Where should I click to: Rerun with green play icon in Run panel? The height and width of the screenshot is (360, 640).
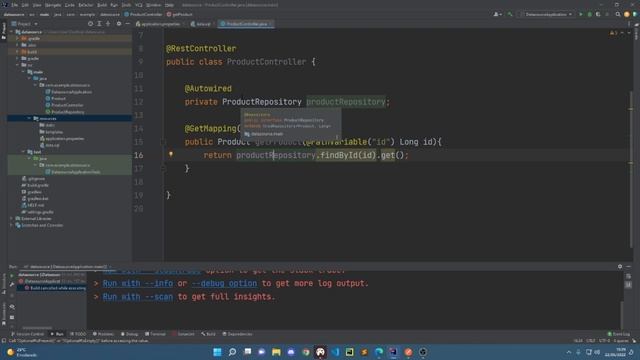pos(12,275)
